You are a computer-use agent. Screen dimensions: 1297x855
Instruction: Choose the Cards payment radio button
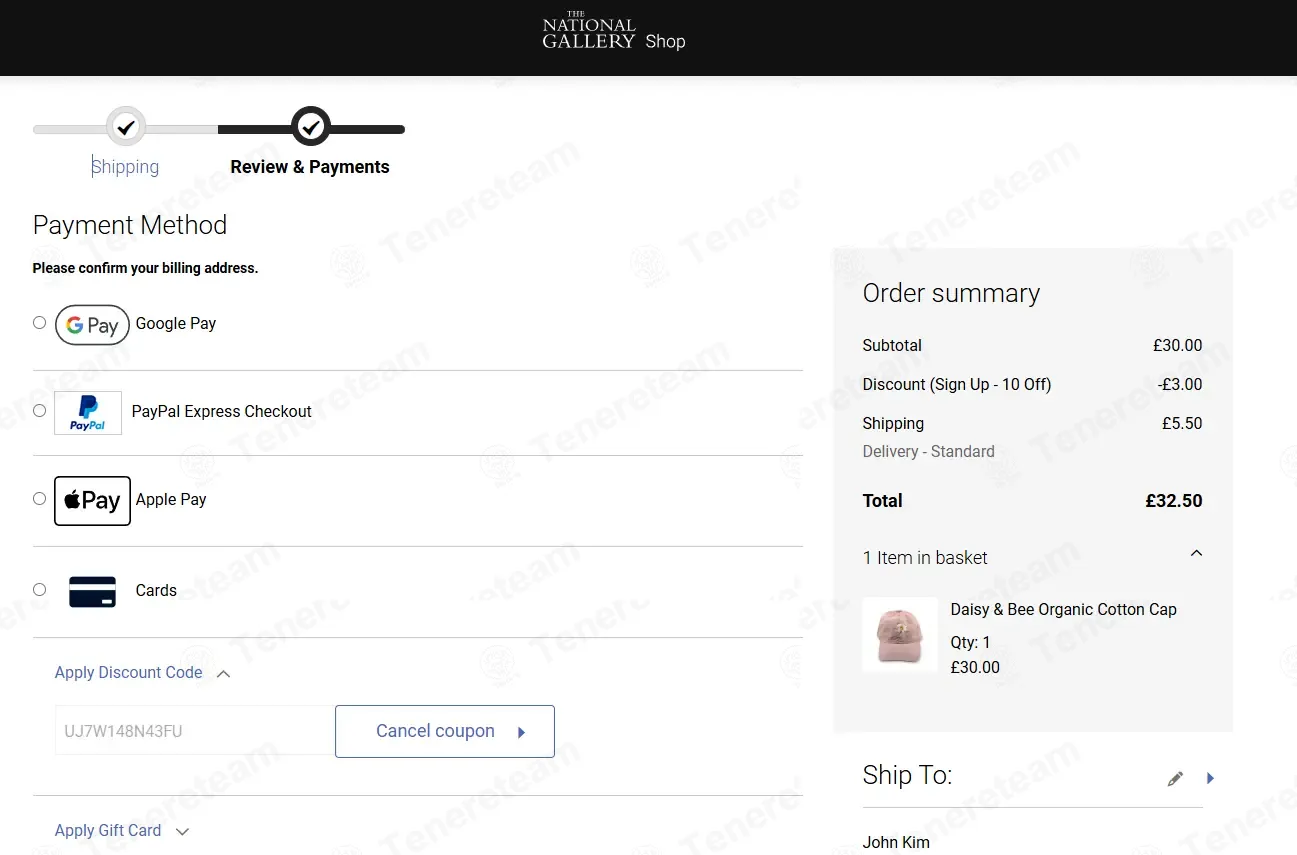tap(39, 589)
